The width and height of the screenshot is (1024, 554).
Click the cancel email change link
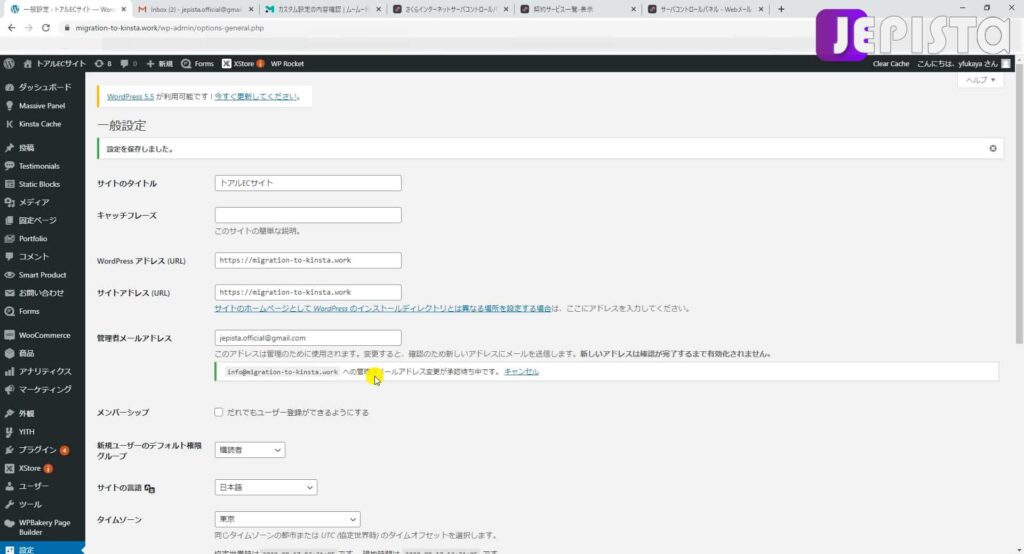tap(521, 372)
